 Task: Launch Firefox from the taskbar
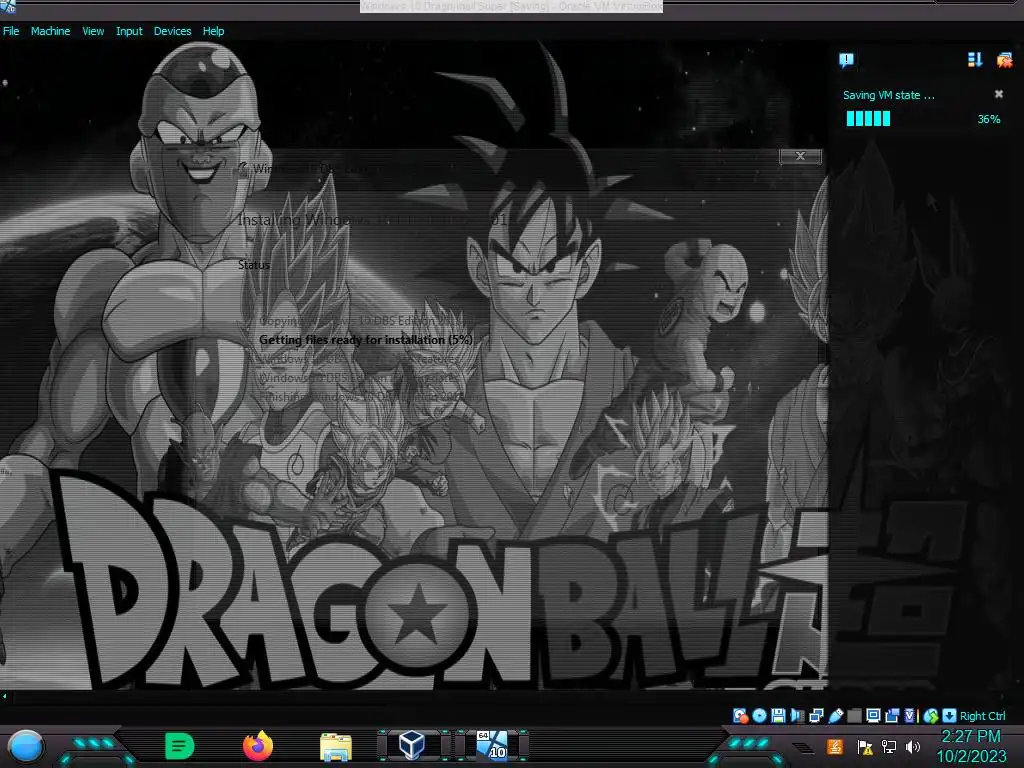click(258, 746)
